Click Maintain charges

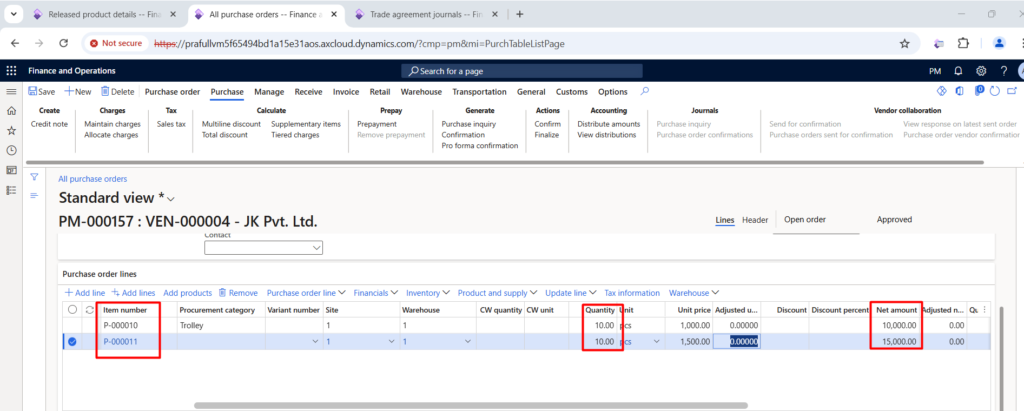pos(112,124)
